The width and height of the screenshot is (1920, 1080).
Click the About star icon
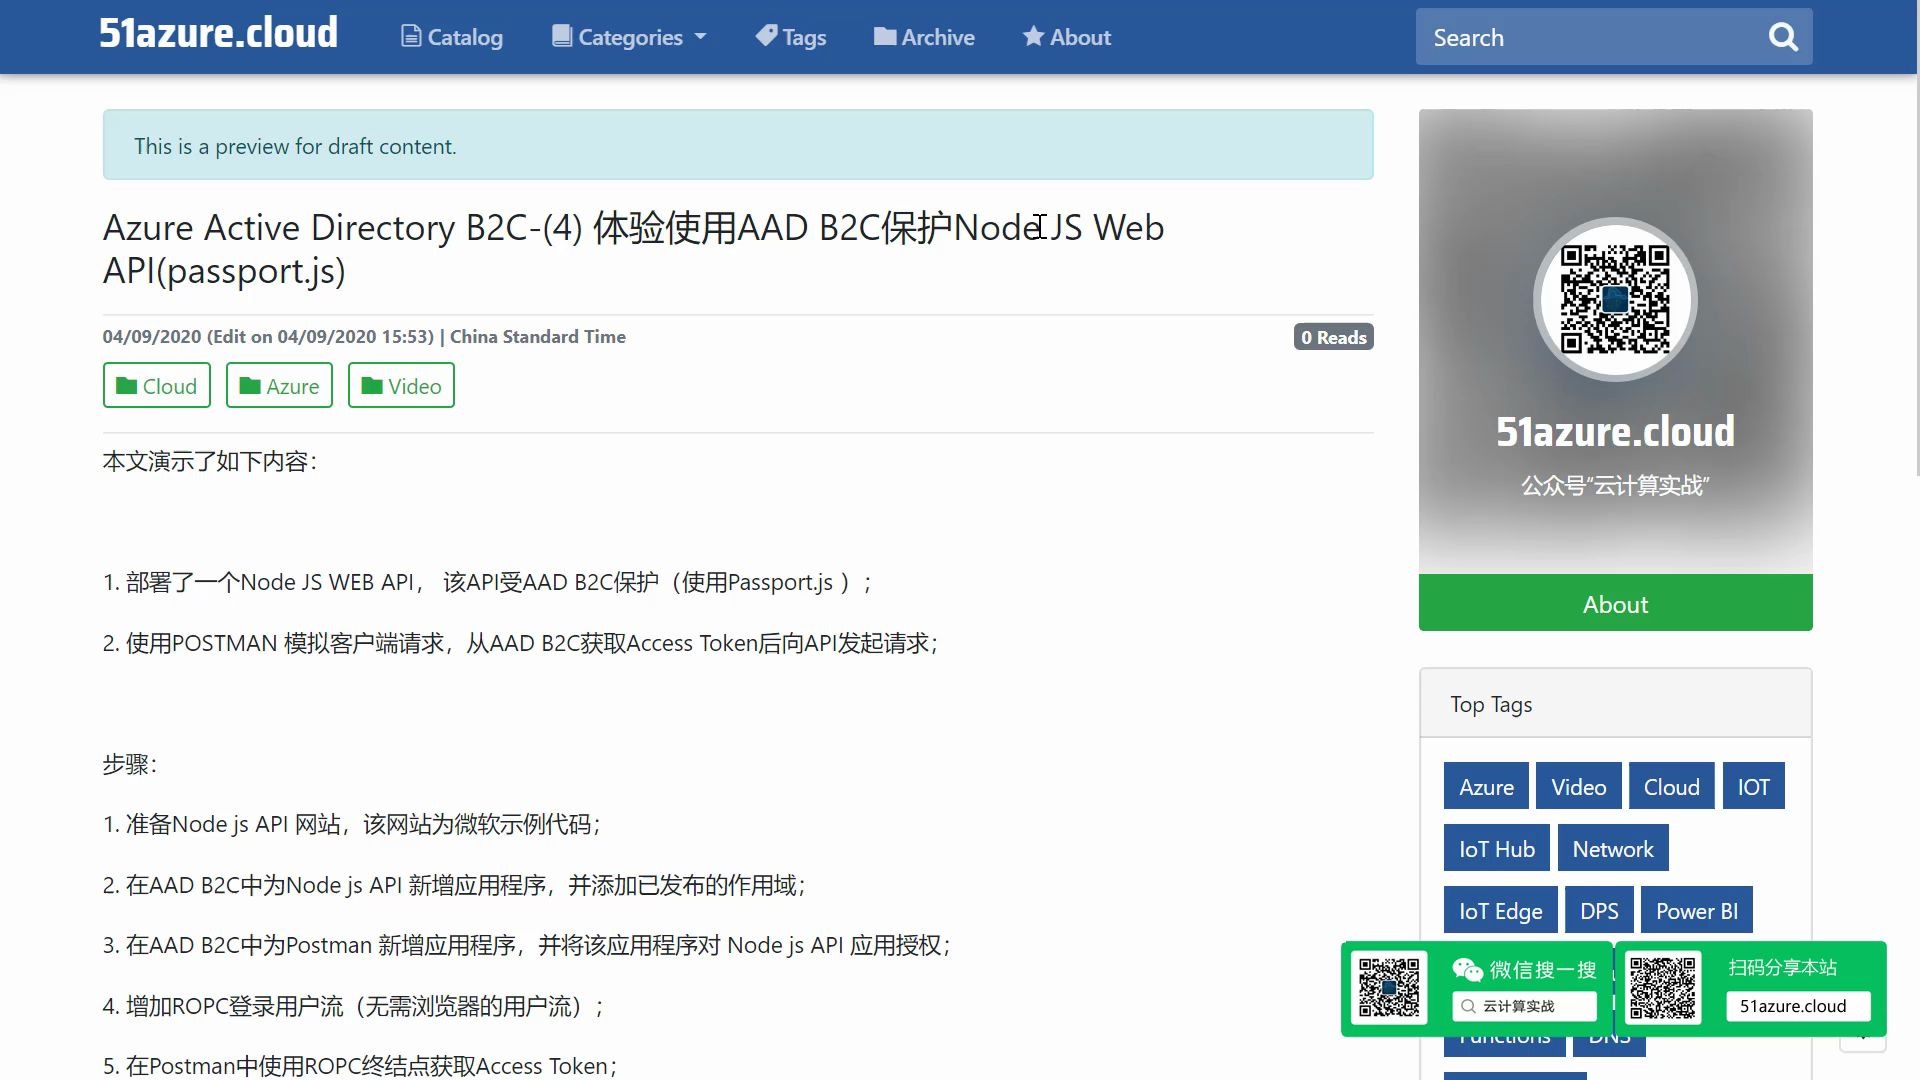(1033, 37)
